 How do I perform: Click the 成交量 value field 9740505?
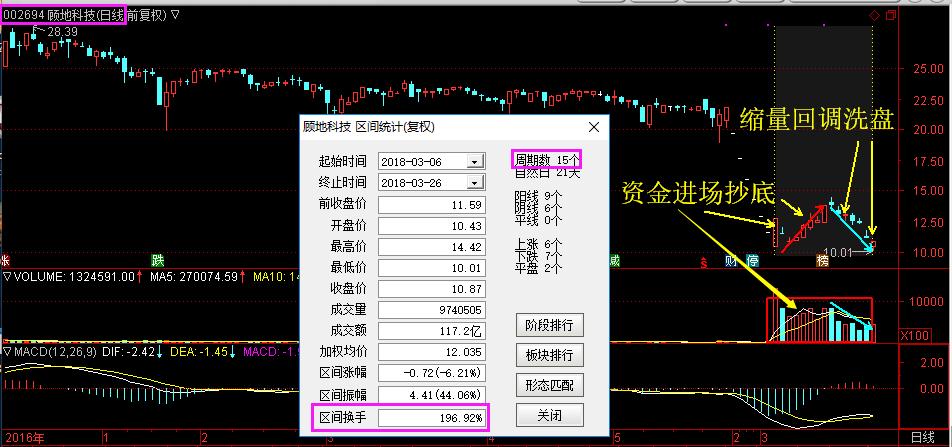pos(432,310)
